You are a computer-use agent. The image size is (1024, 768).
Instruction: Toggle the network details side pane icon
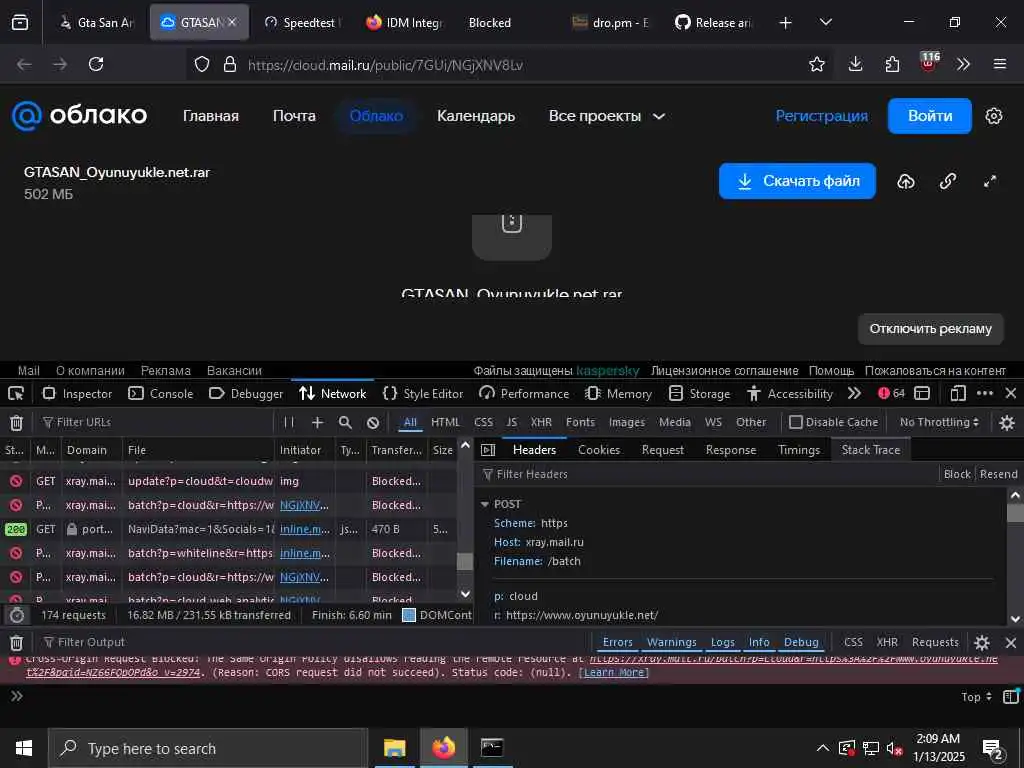pyautogui.click(x=488, y=450)
